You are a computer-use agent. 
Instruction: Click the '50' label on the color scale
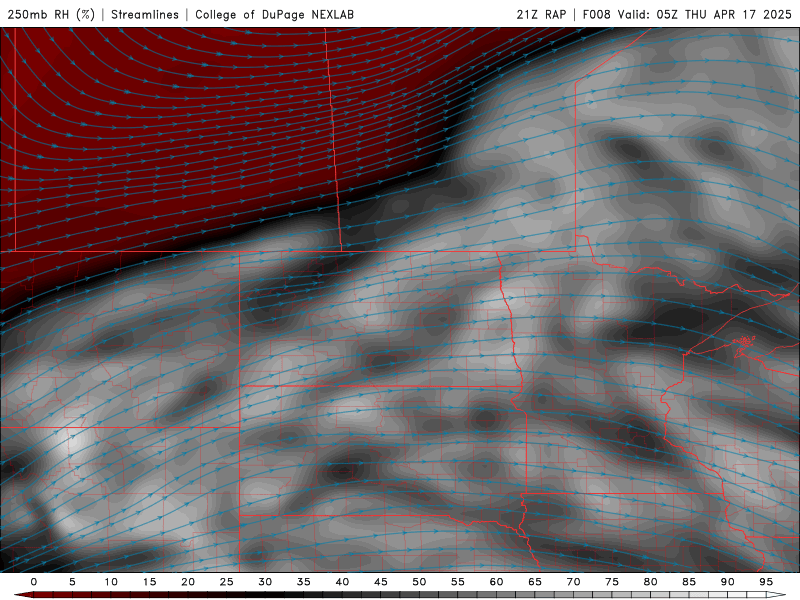pyautogui.click(x=419, y=582)
